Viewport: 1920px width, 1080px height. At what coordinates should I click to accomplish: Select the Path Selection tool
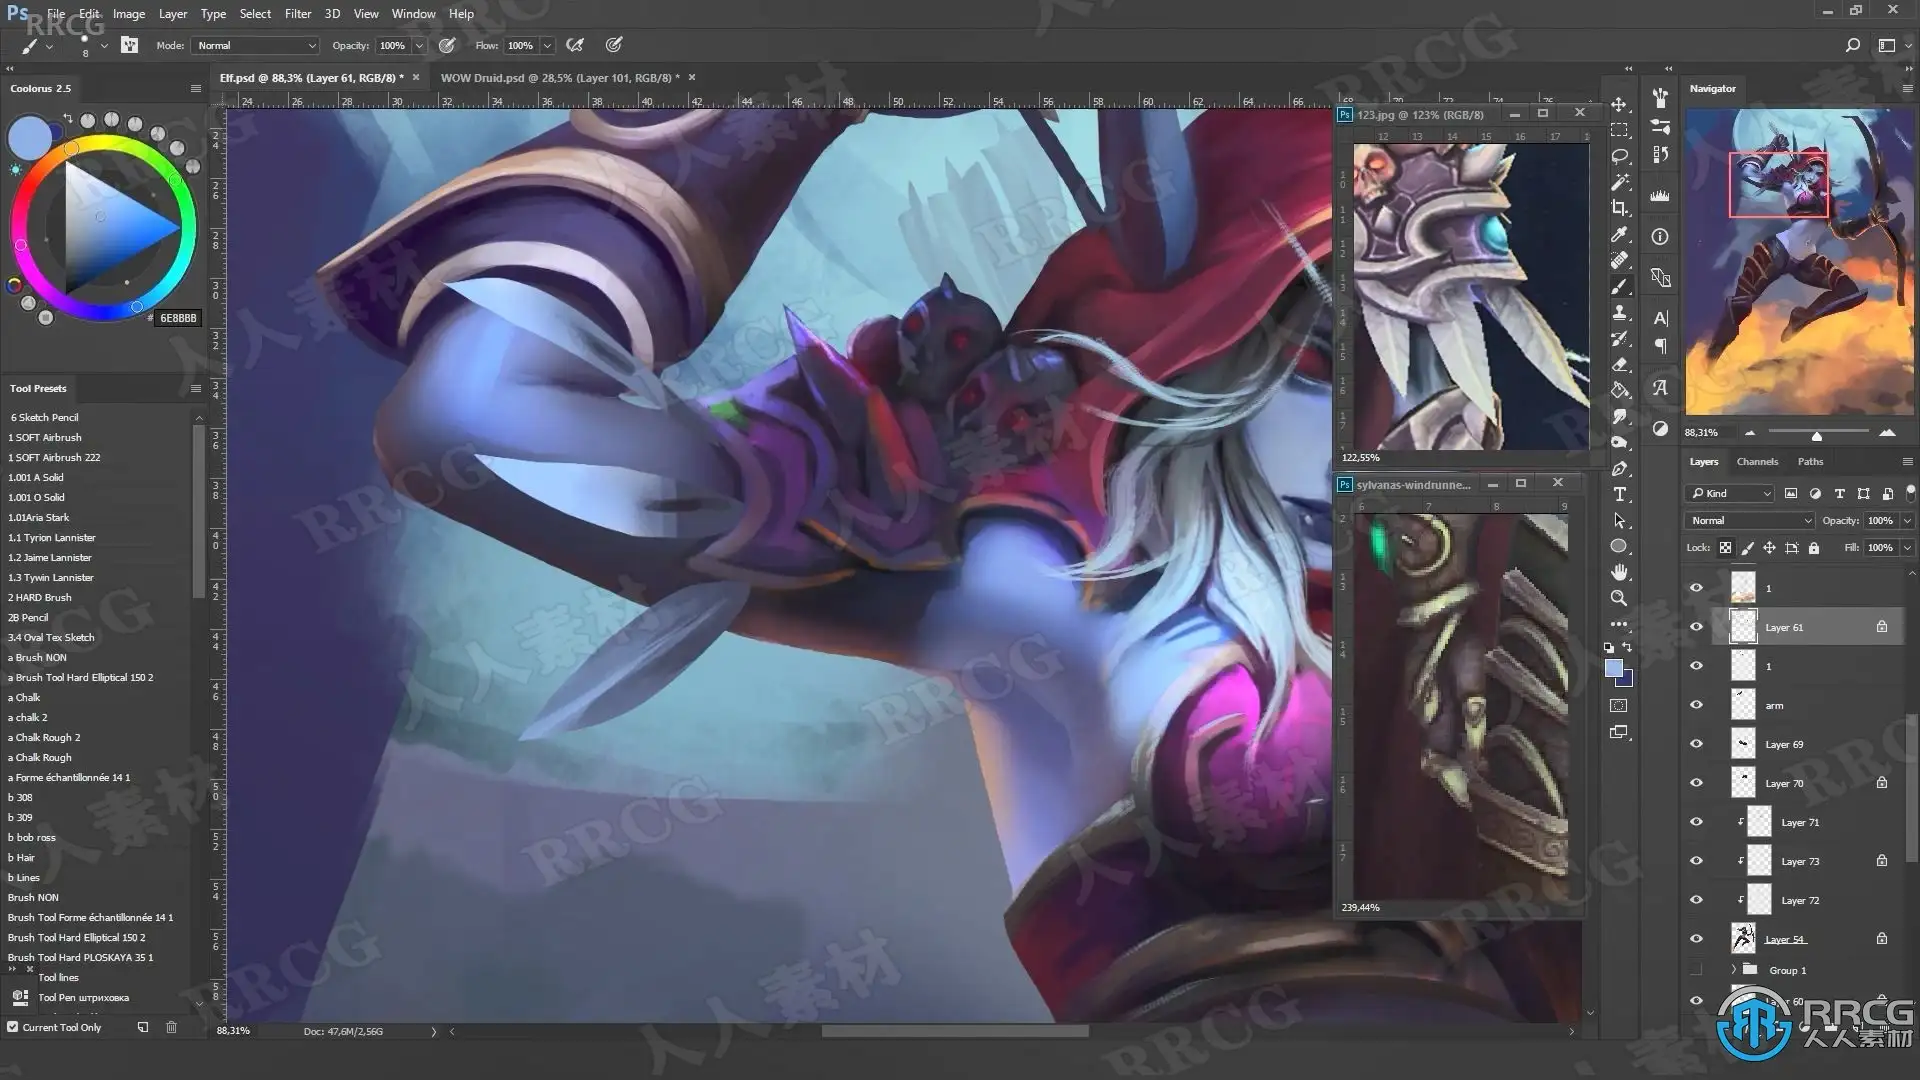point(1619,521)
